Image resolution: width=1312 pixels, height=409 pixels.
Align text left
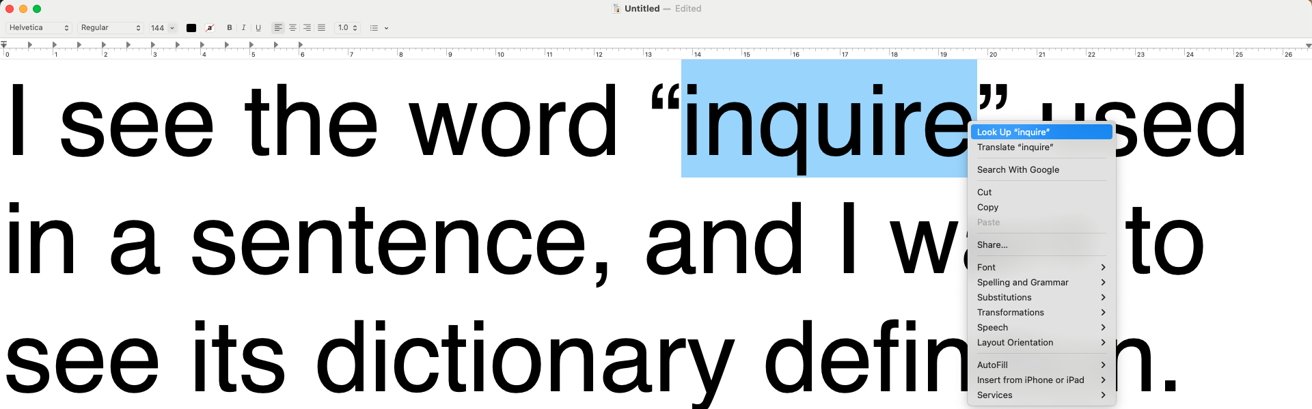tap(278, 28)
